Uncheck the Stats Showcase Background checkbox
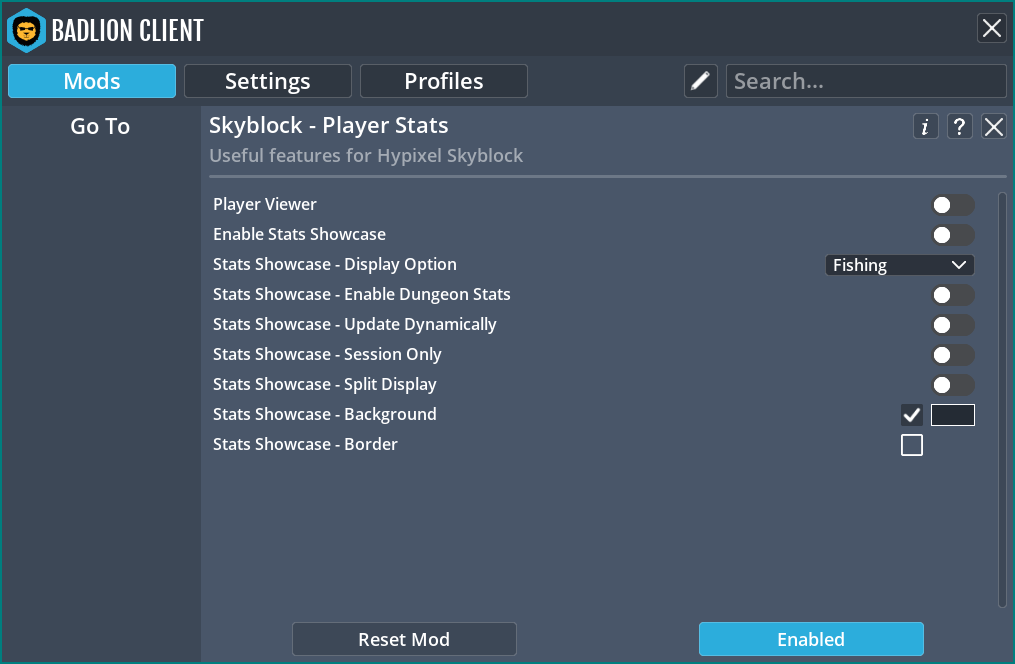1015x664 pixels. (911, 415)
